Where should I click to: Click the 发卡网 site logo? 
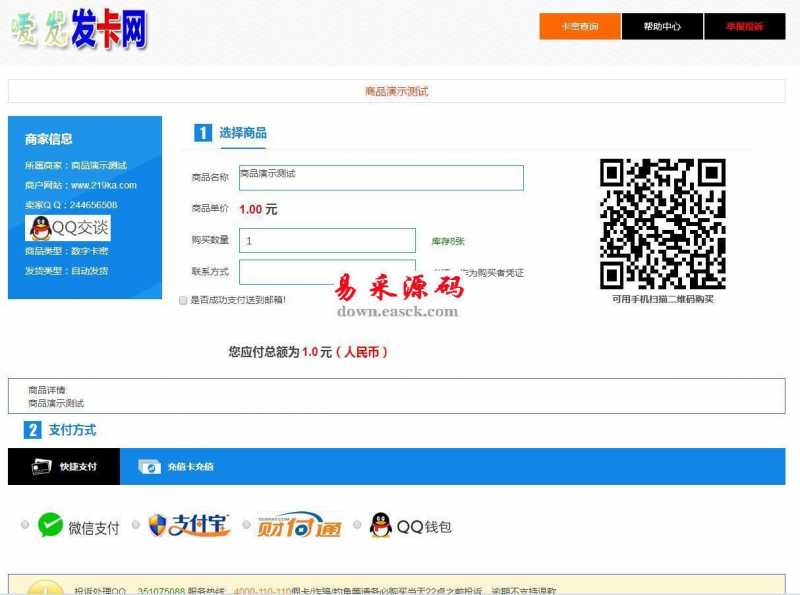[79, 29]
